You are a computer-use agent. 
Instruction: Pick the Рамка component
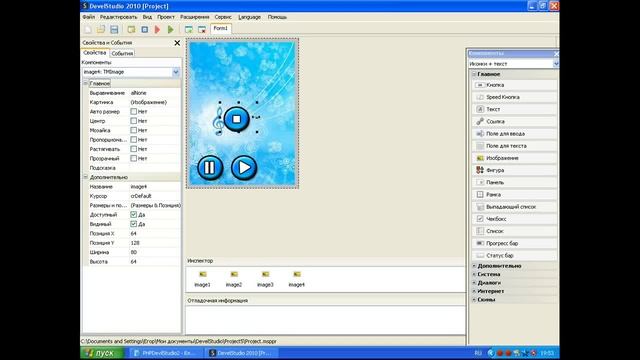pyautogui.click(x=514, y=195)
